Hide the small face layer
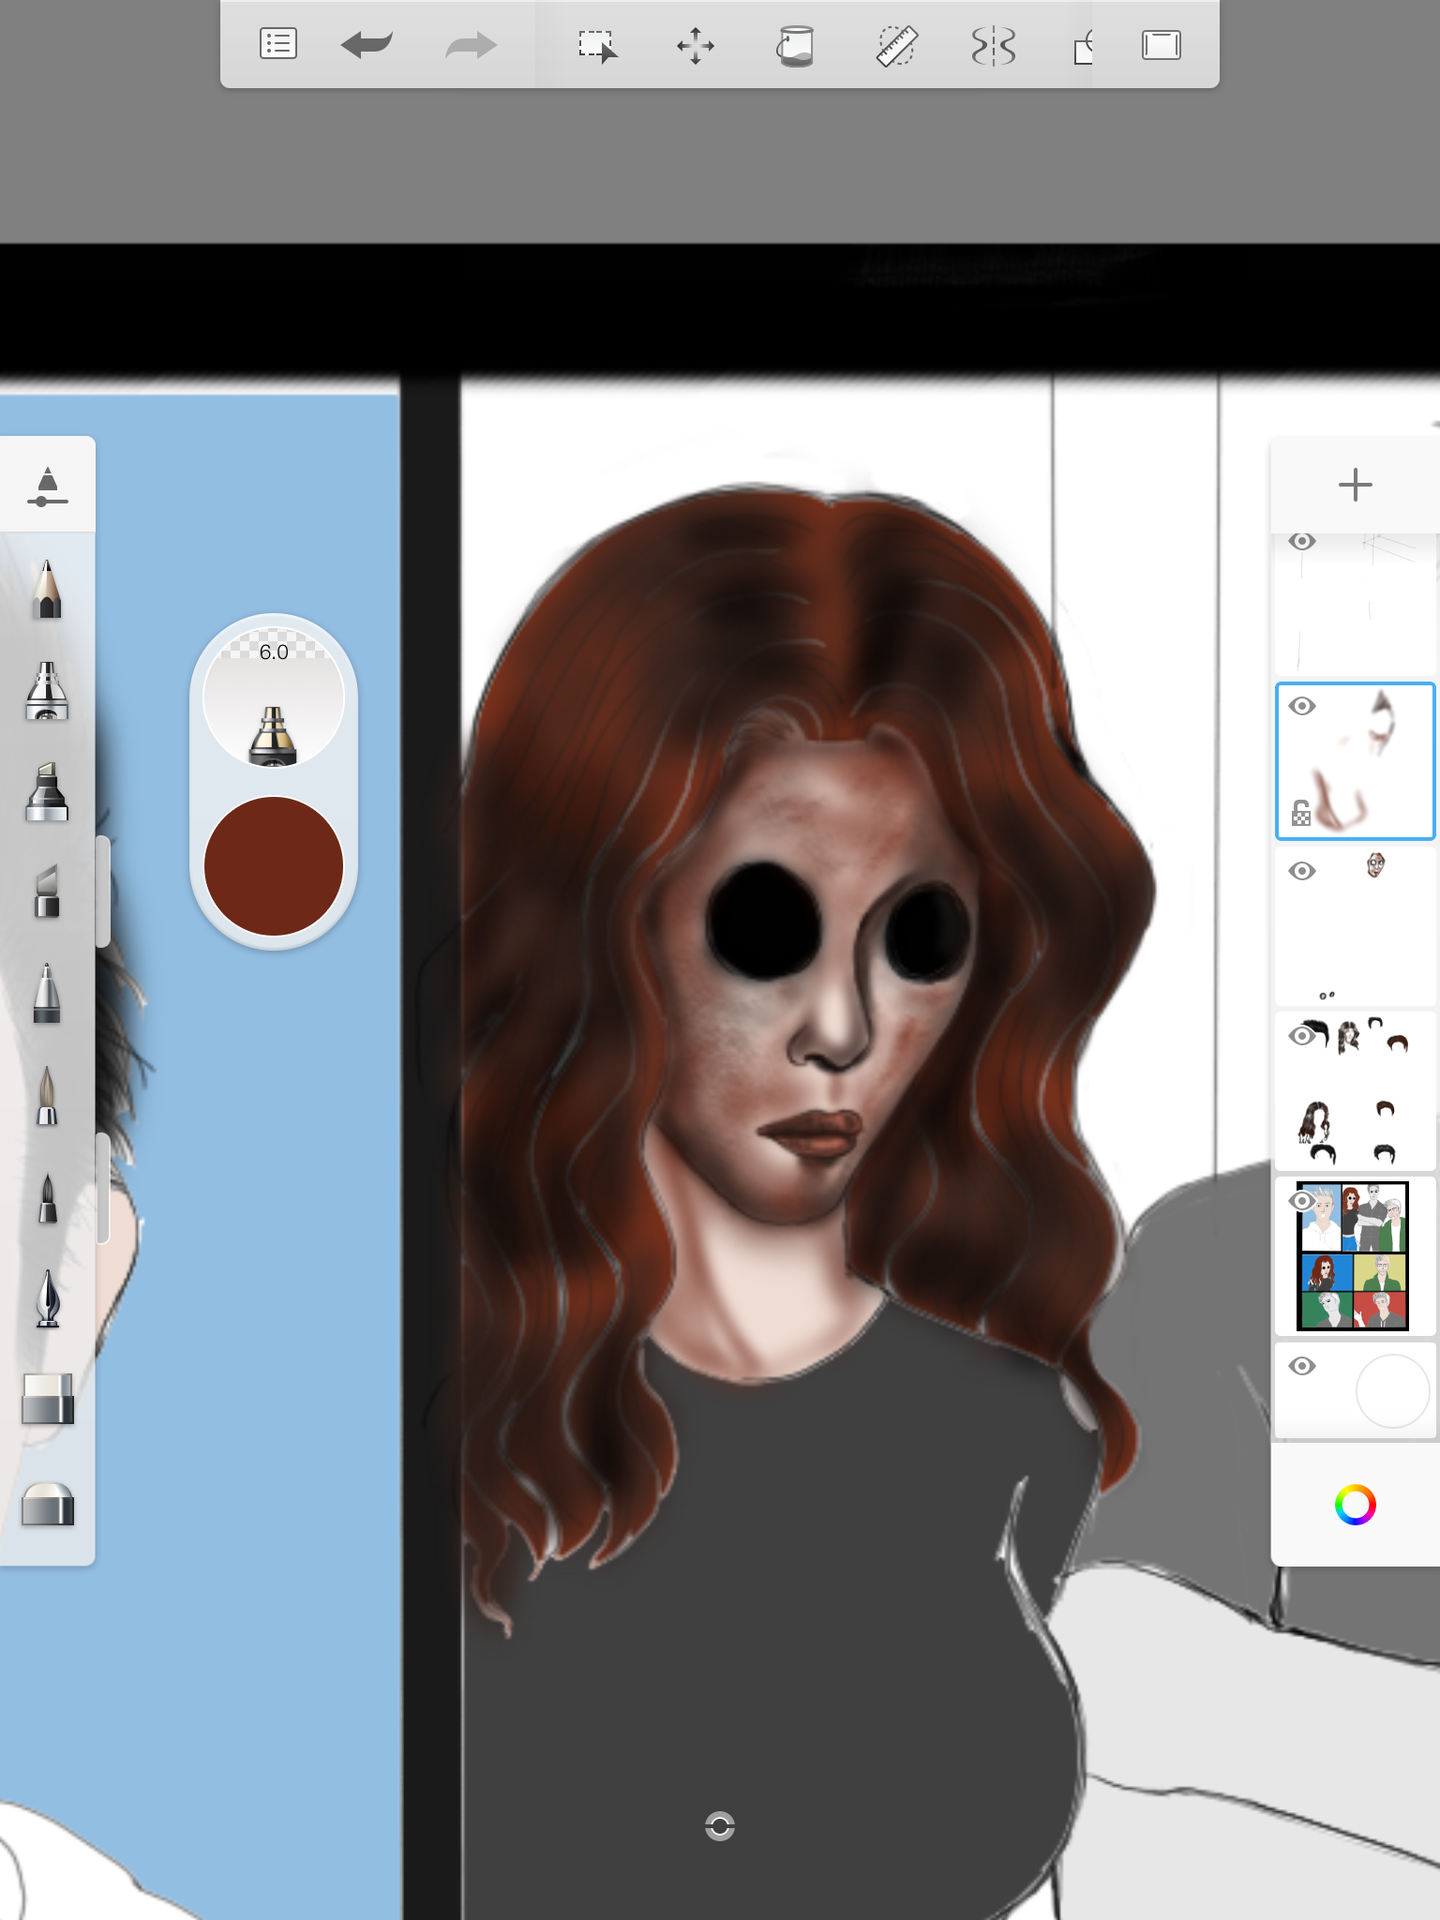The height and width of the screenshot is (1920, 1440). pos(1302,871)
